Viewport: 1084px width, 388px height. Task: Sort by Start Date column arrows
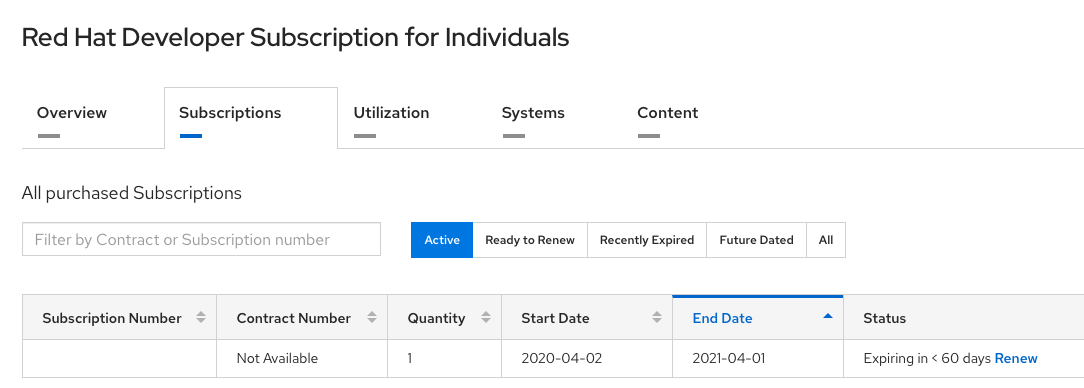[x=657, y=317]
